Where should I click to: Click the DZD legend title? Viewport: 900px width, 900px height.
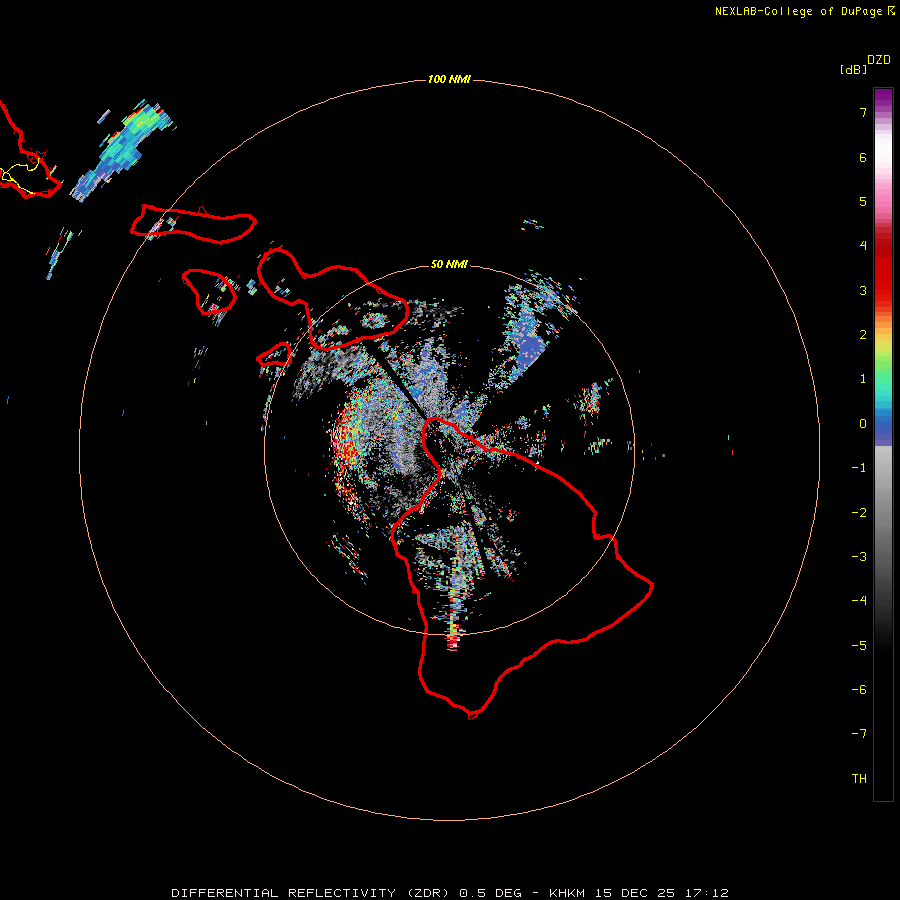(x=879, y=60)
